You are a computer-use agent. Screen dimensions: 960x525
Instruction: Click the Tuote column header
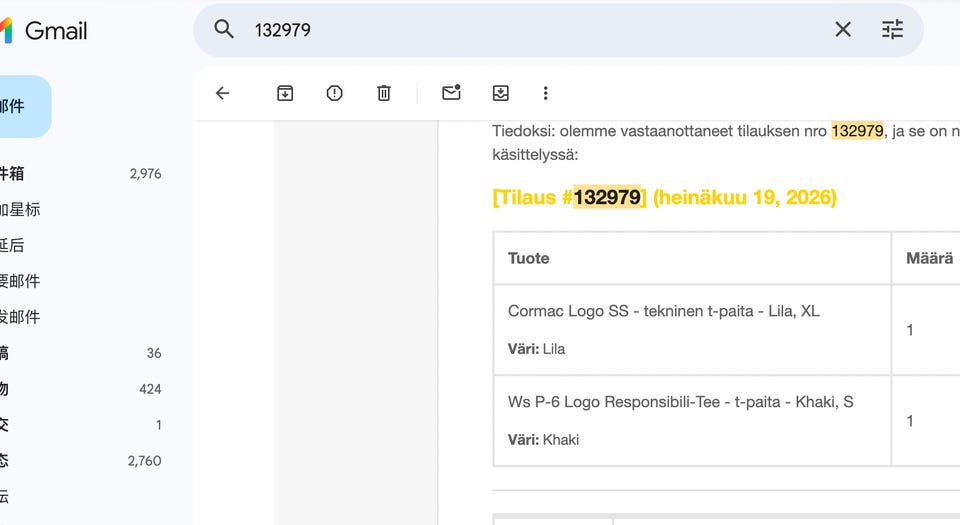pyautogui.click(x=528, y=258)
